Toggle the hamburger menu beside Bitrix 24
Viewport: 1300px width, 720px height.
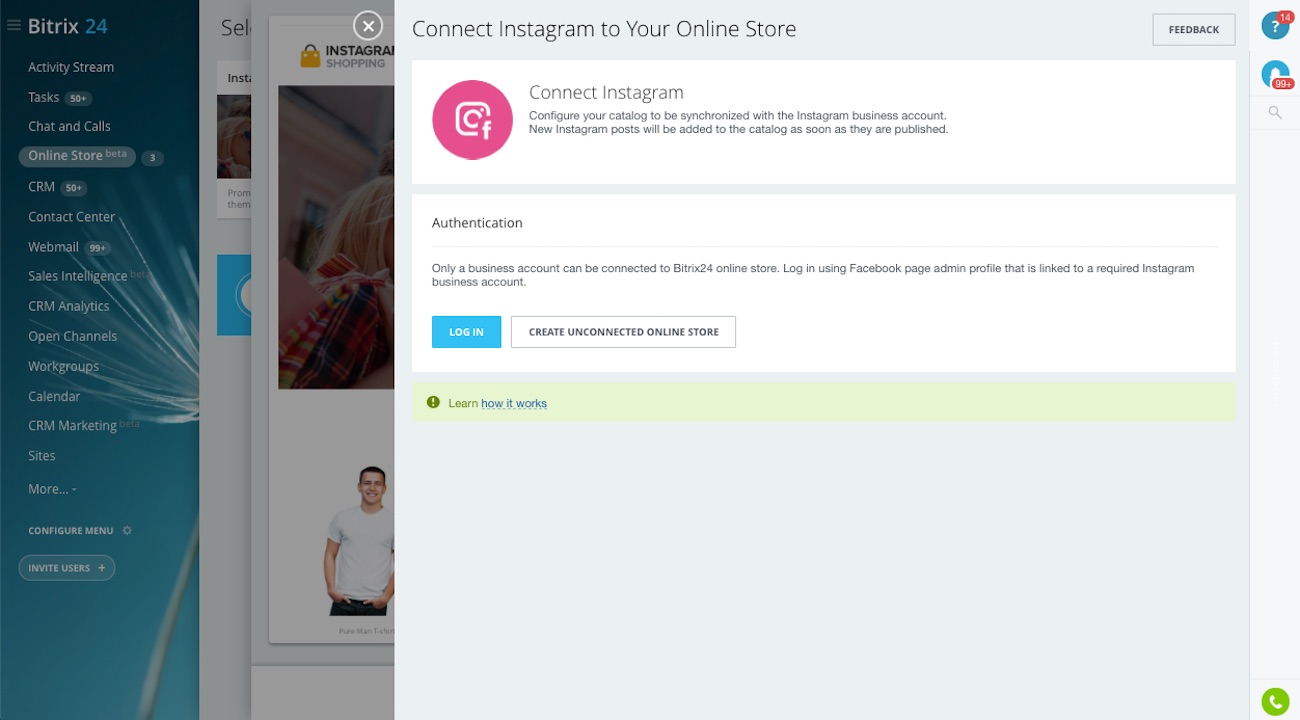click(x=14, y=26)
